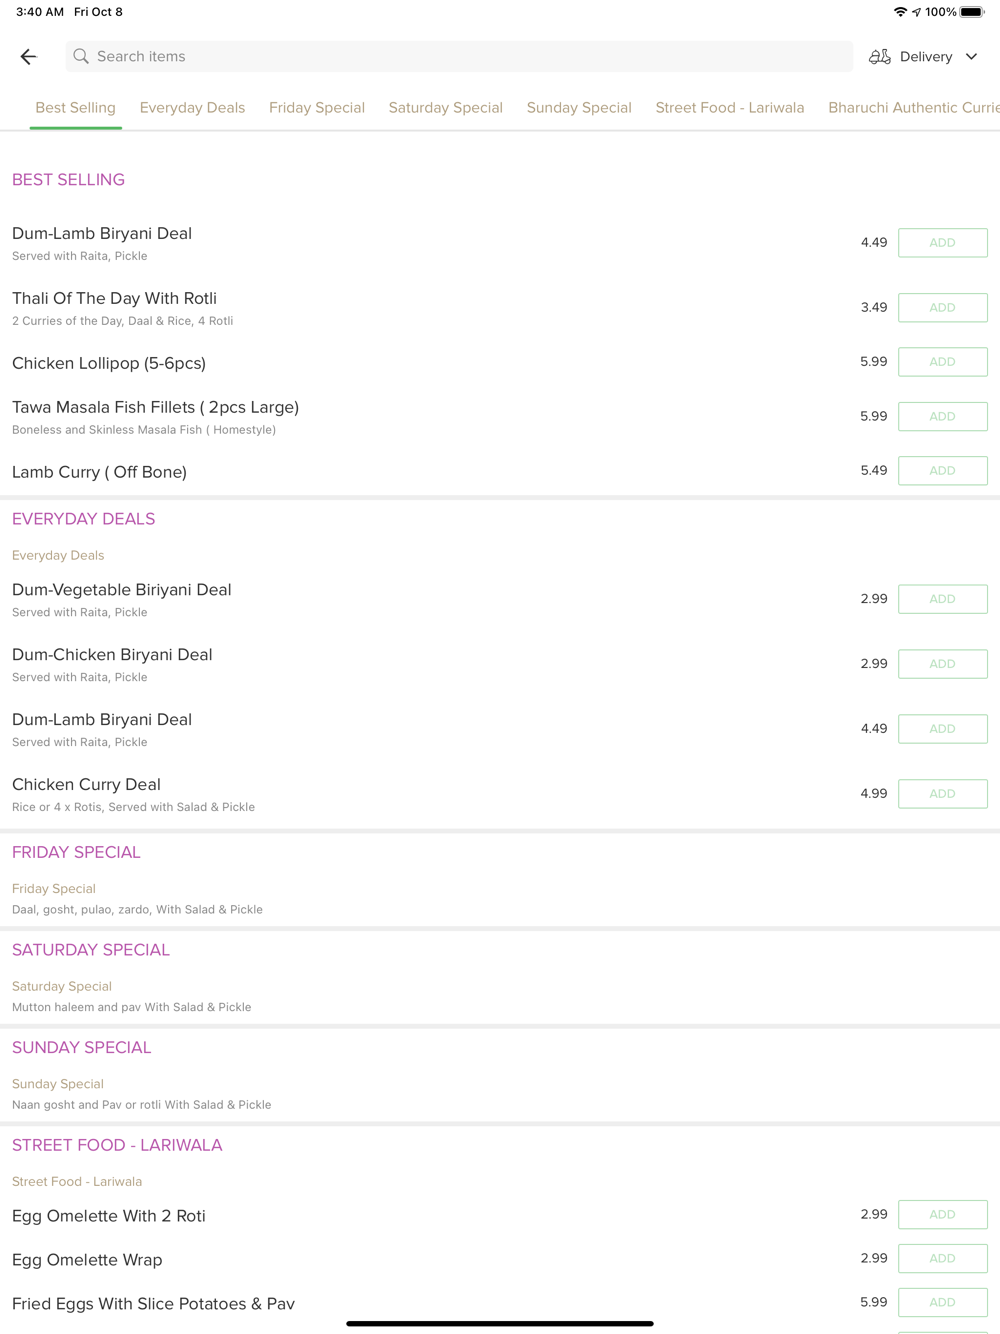Add Tawa Masala Fish Fillets
Viewport: 1000px width, 1334px height.
click(943, 416)
